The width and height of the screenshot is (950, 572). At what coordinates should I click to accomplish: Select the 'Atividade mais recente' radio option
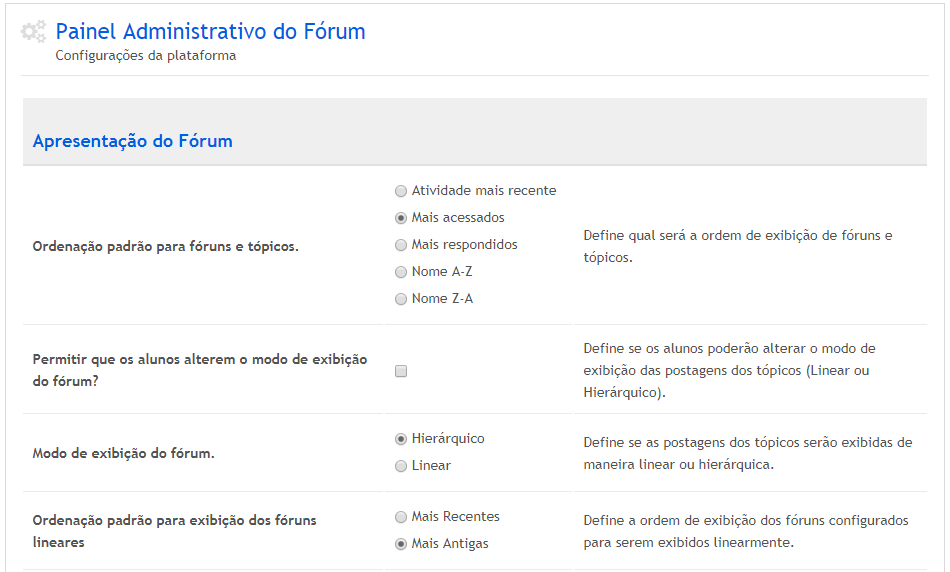401,191
